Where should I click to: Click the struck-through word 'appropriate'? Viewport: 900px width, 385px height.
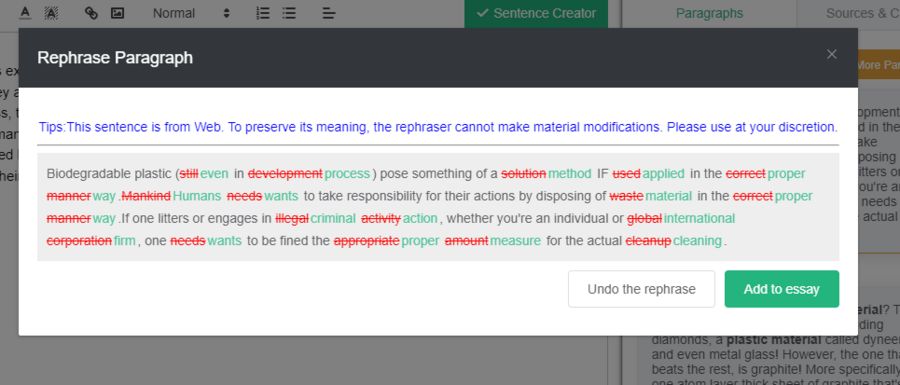367,241
